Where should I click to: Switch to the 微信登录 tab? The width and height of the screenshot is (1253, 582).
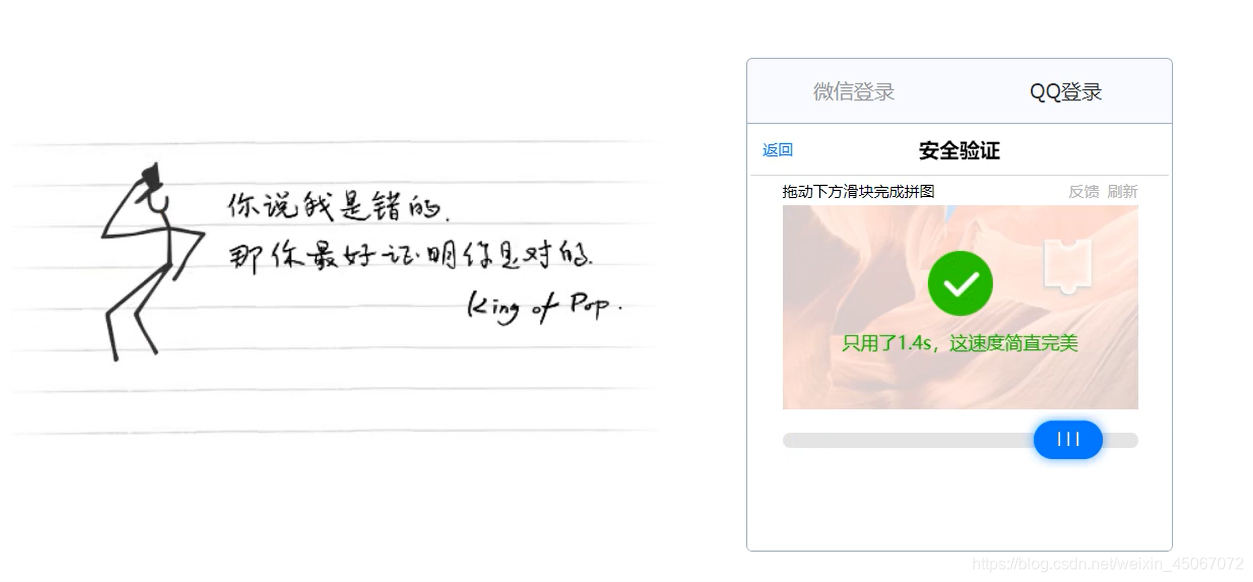pos(853,92)
